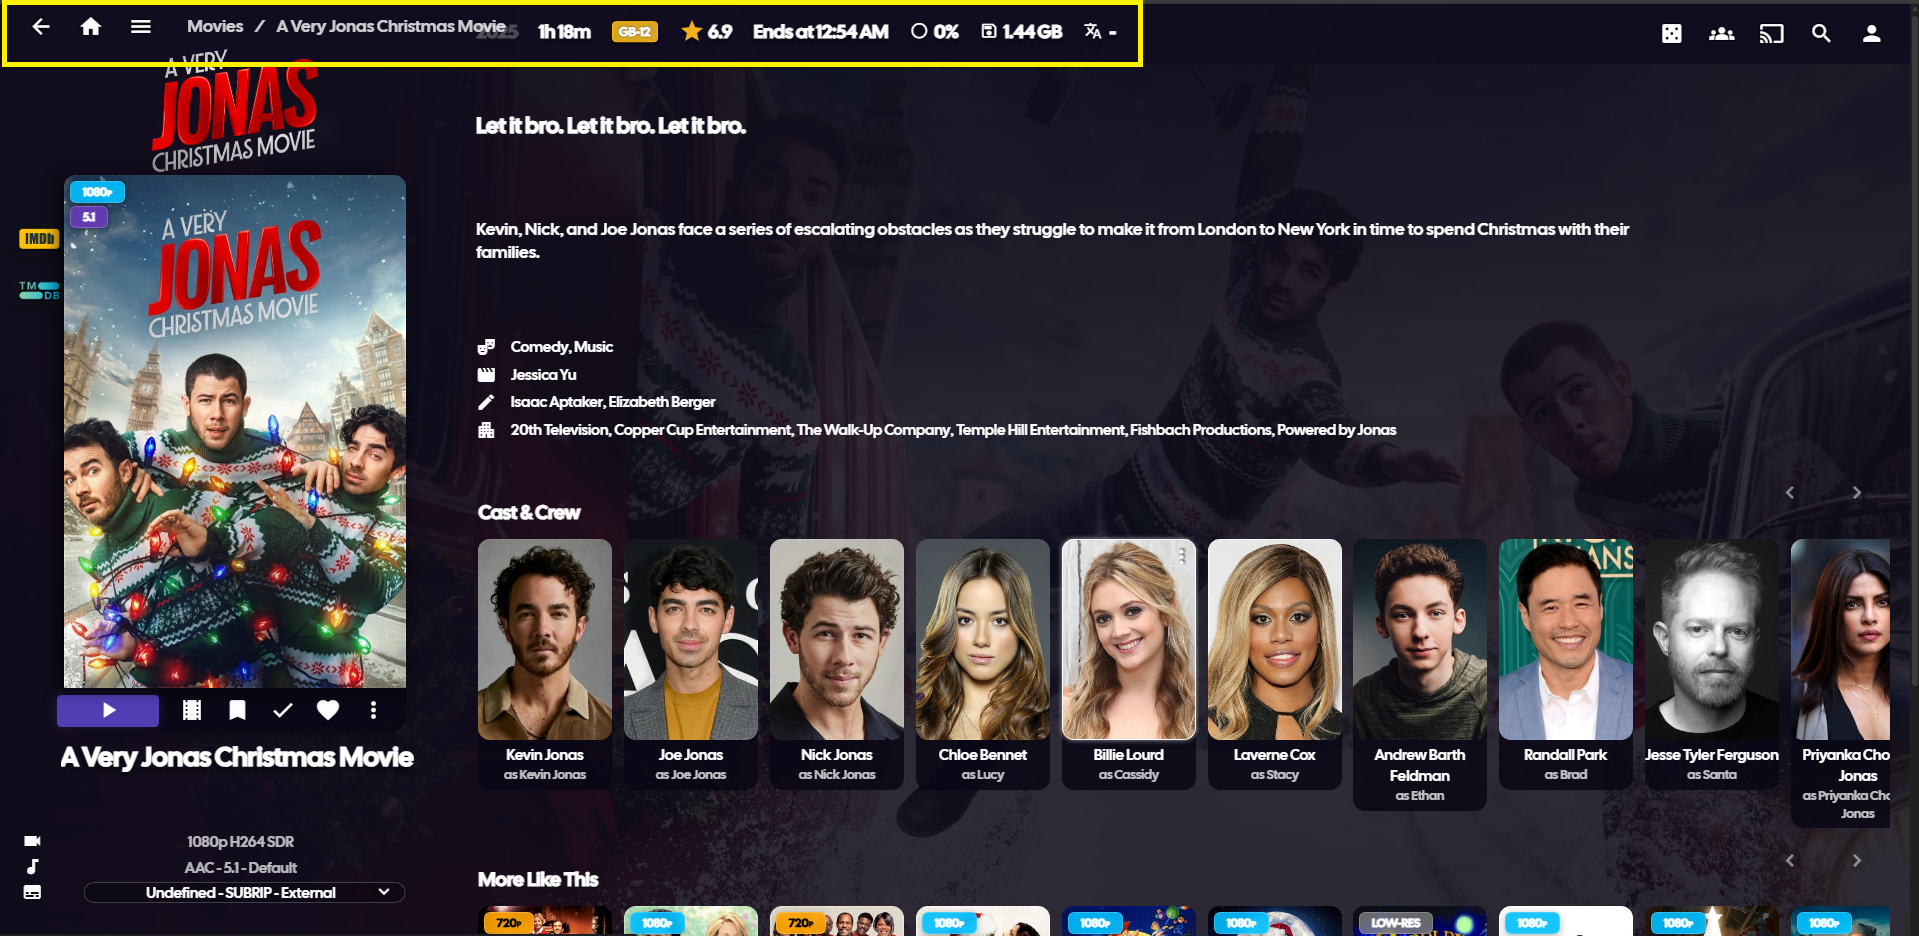Open the user profile icon
Screen dimensions: 1919x936
[1871, 34]
